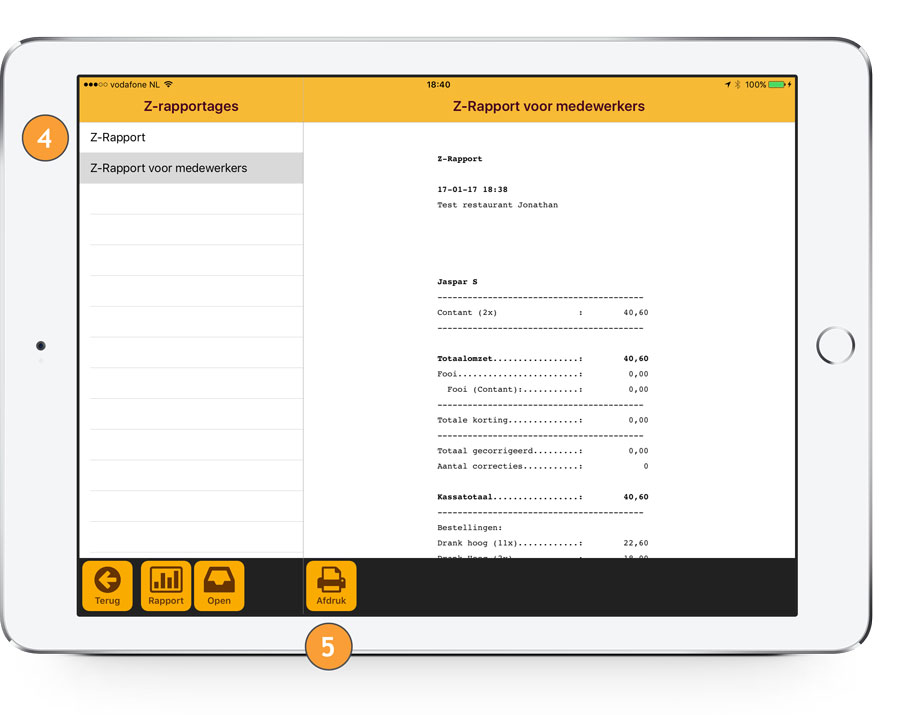Print report with the Afdruk printer icon
This screenshot has width=900, height=715.
coord(331,586)
